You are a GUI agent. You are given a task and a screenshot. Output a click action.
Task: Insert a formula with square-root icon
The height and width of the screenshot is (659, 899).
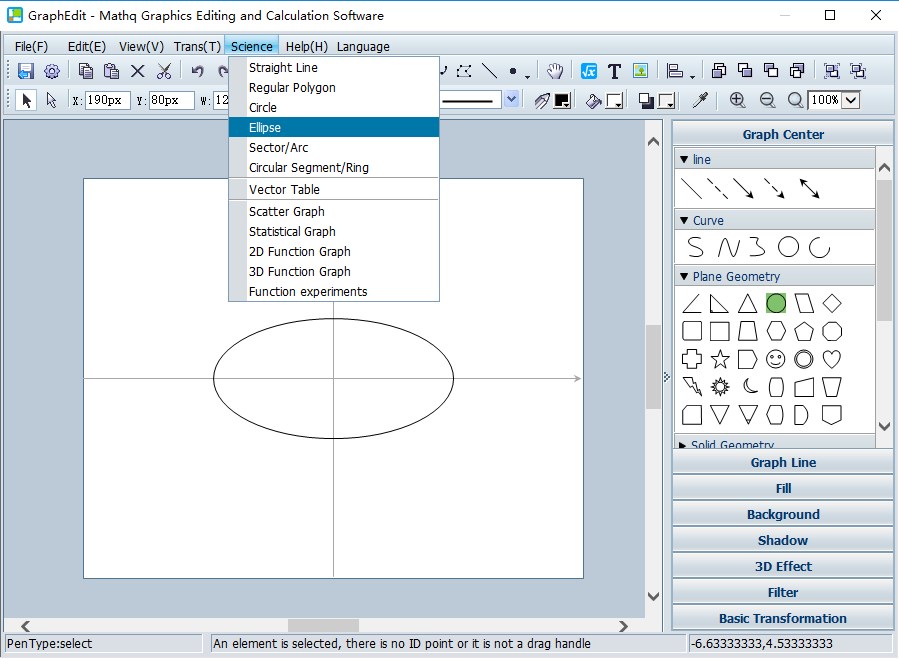point(588,71)
